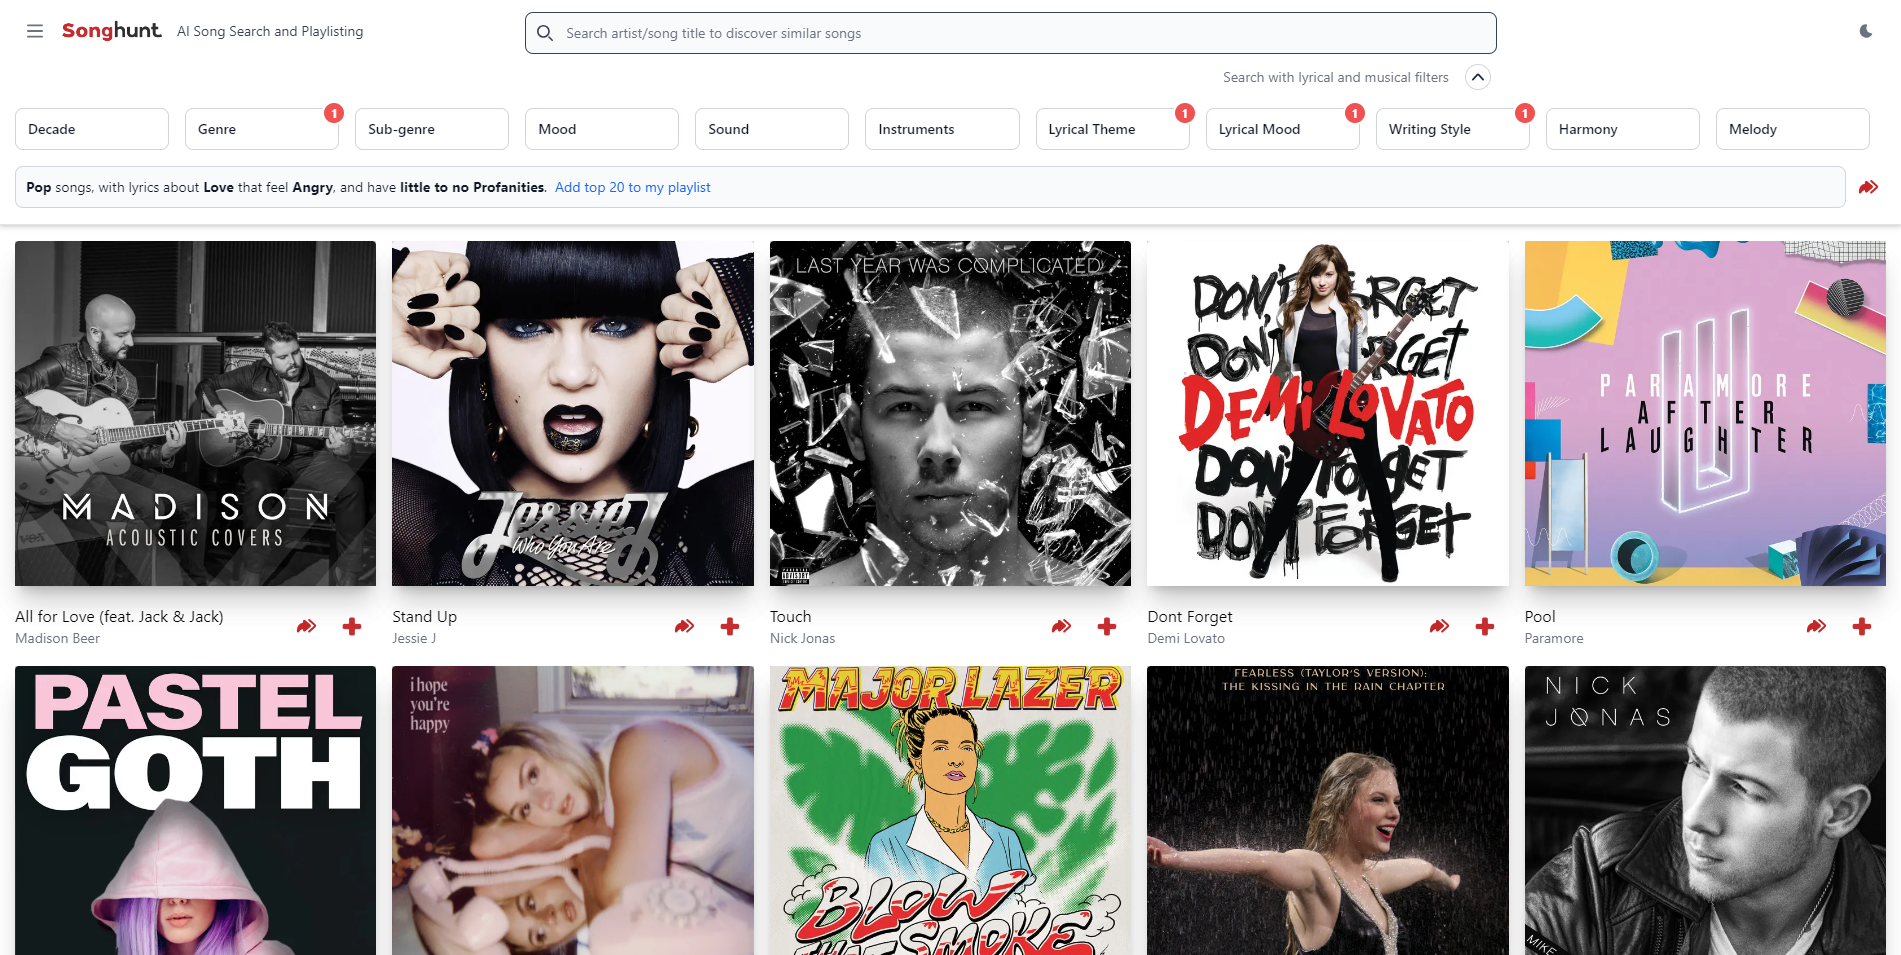
Task: Open the Mood filter dropdown
Action: pos(602,129)
